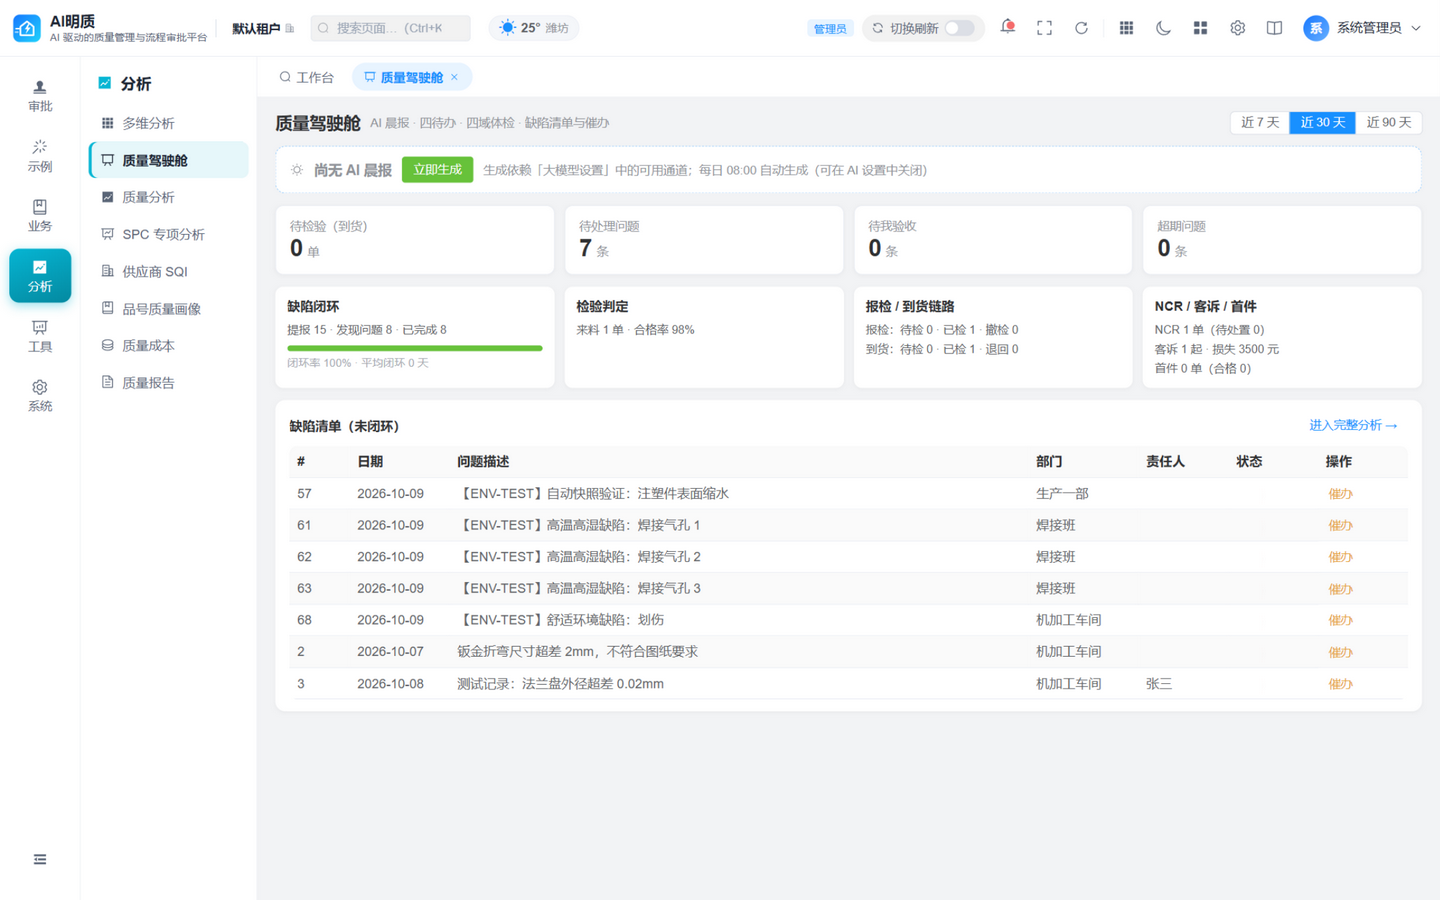Click 催办 for 焊接气孔 2 row
This screenshot has height=900, width=1440.
click(1340, 557)
